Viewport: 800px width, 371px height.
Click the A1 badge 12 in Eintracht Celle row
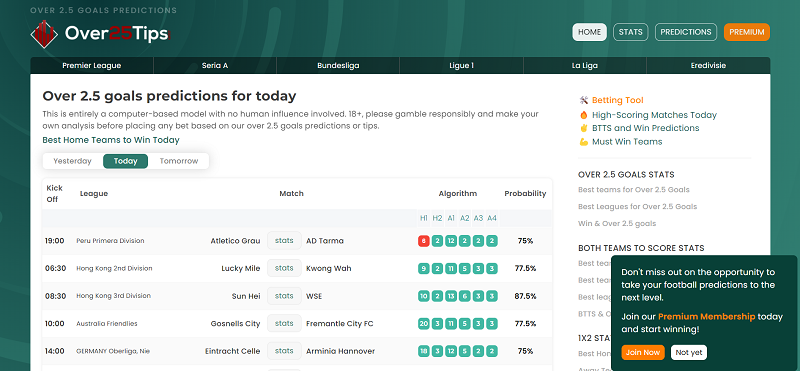click(451, 351)
